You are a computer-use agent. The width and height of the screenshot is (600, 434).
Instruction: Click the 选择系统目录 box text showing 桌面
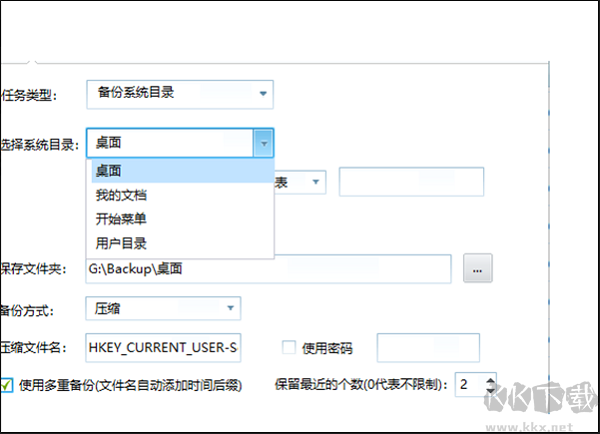click(x=168, y=144)
